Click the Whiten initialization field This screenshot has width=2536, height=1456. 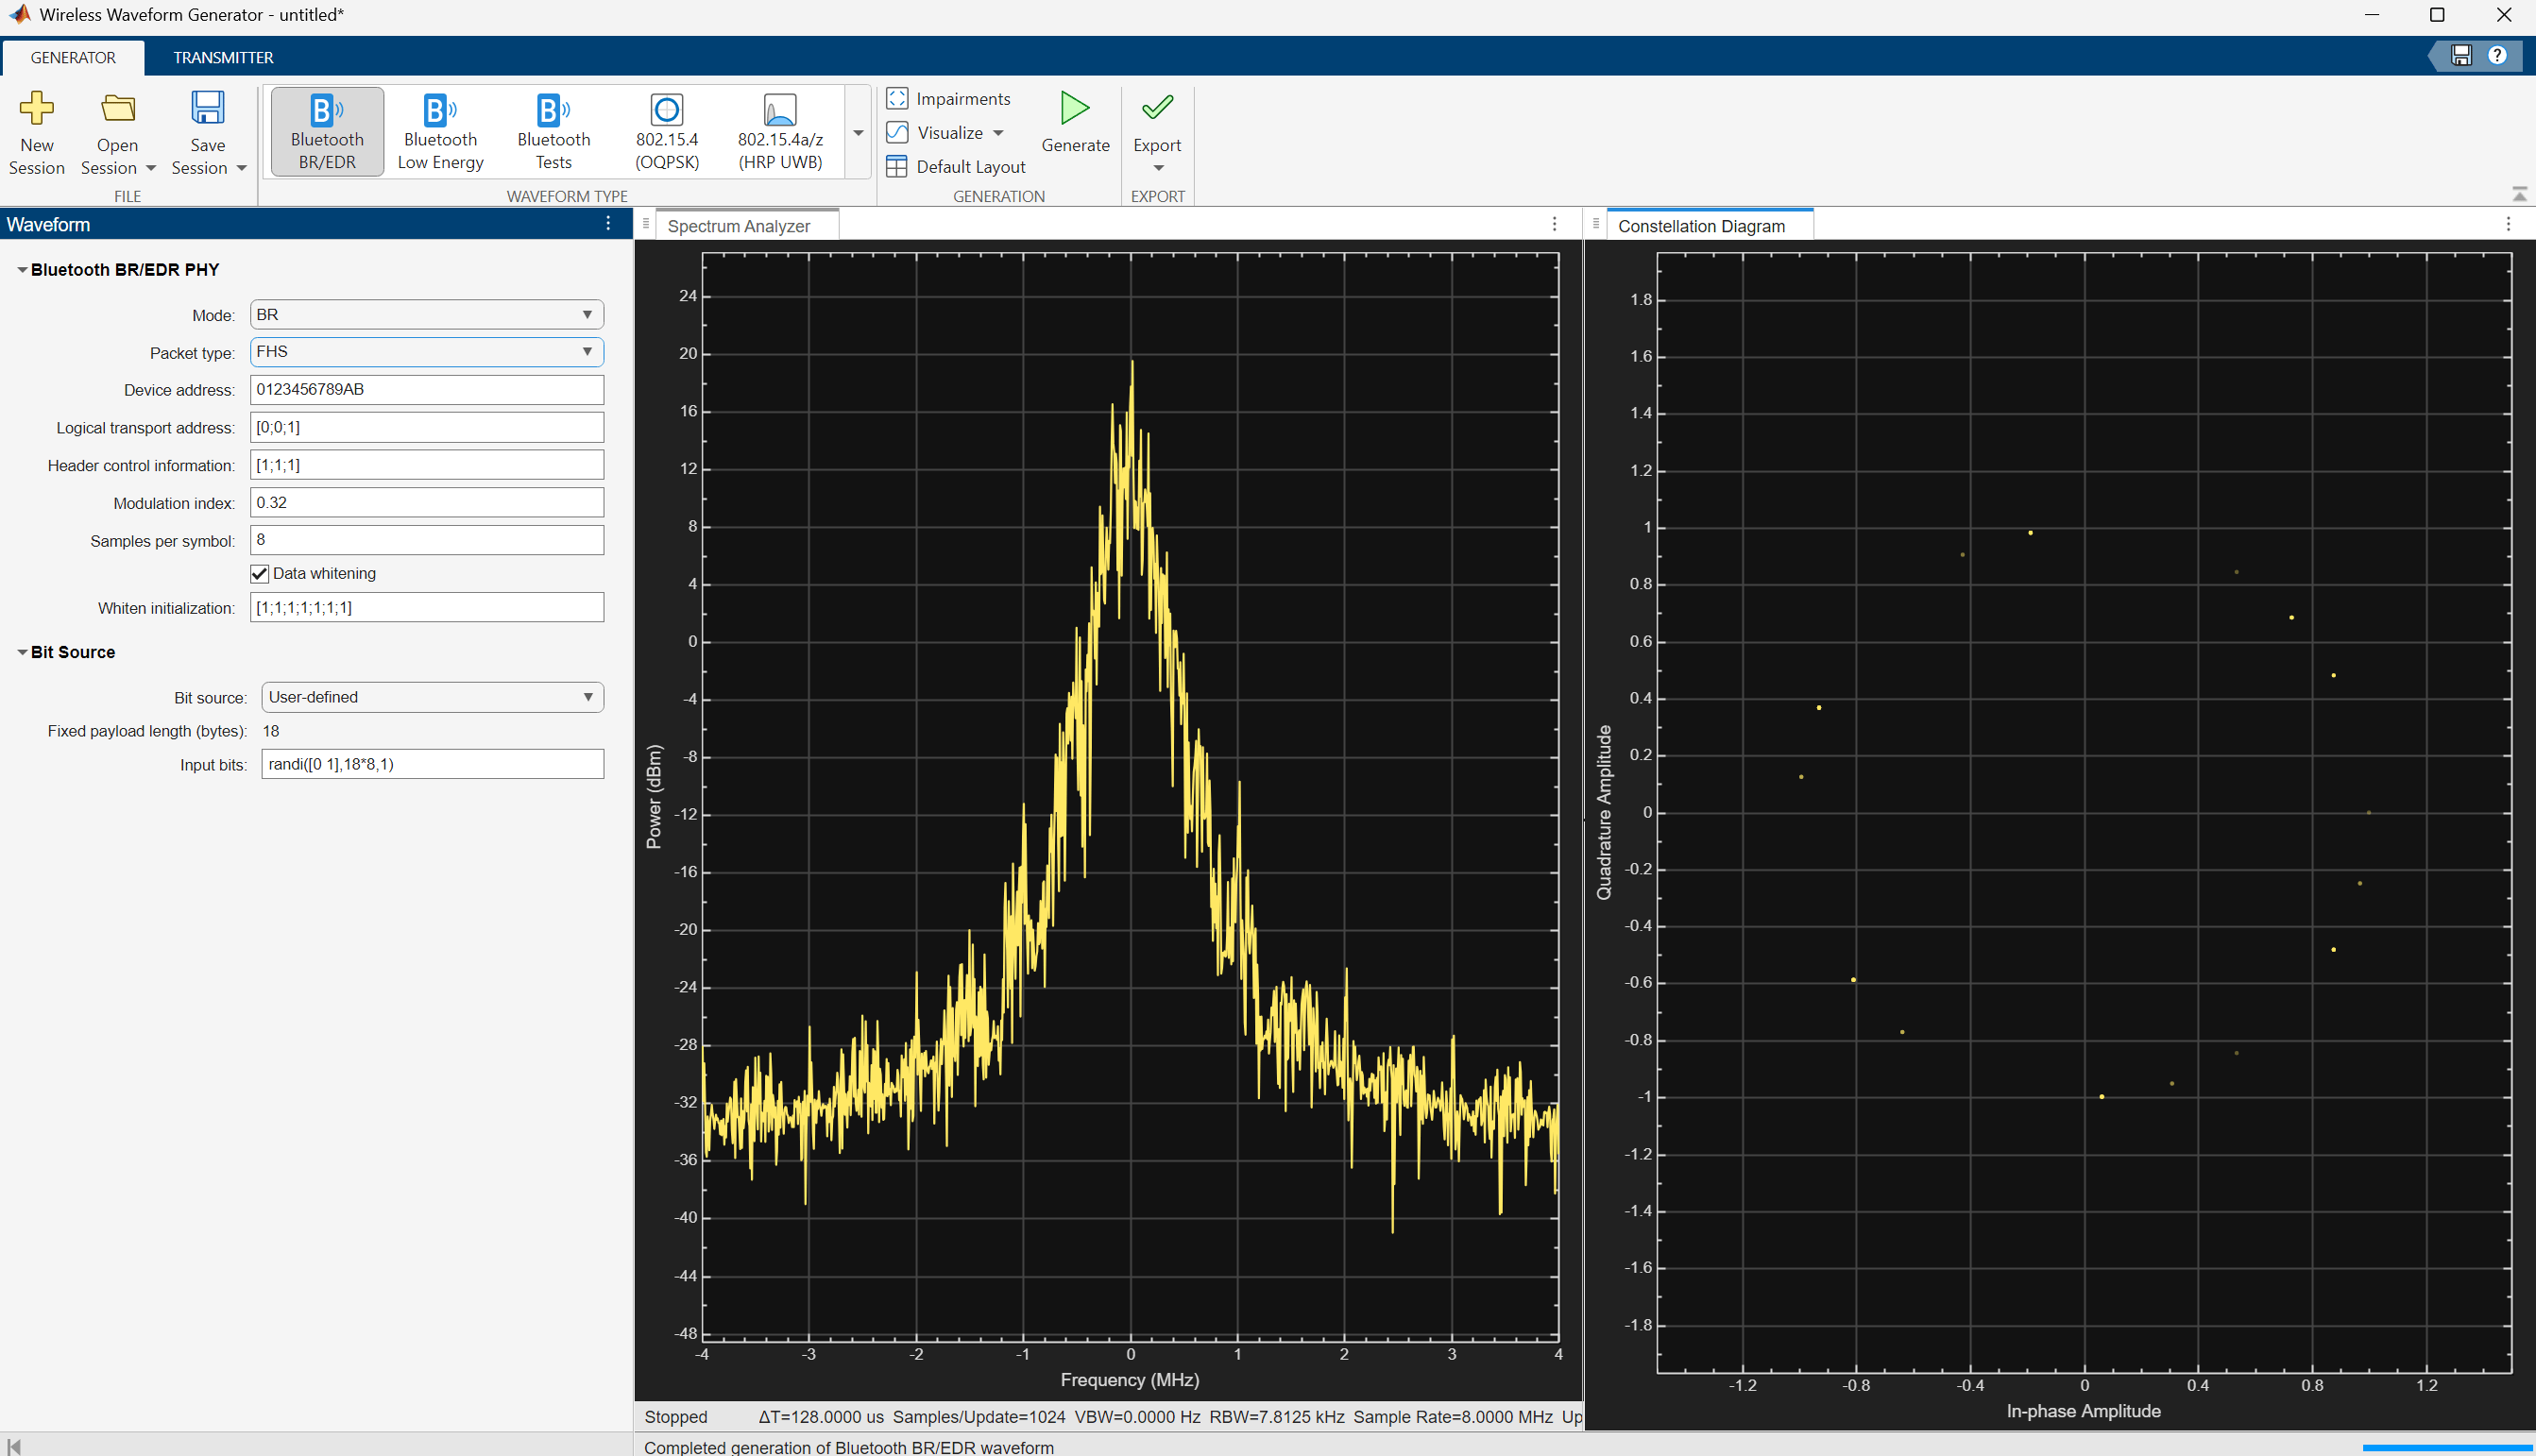(426, 607)
